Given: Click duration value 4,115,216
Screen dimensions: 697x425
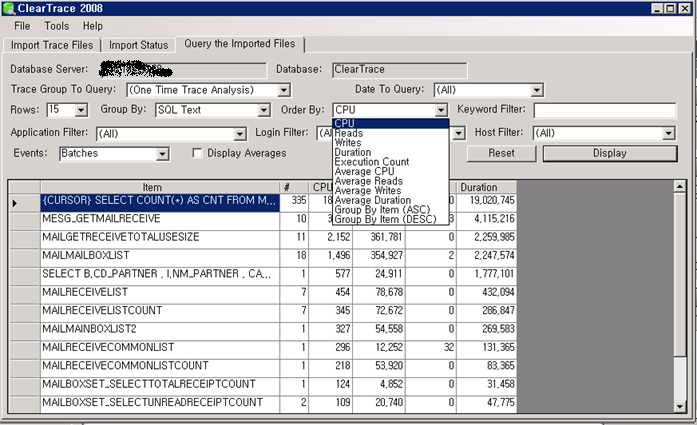Looking at the screenshot, I should [487, 221].
